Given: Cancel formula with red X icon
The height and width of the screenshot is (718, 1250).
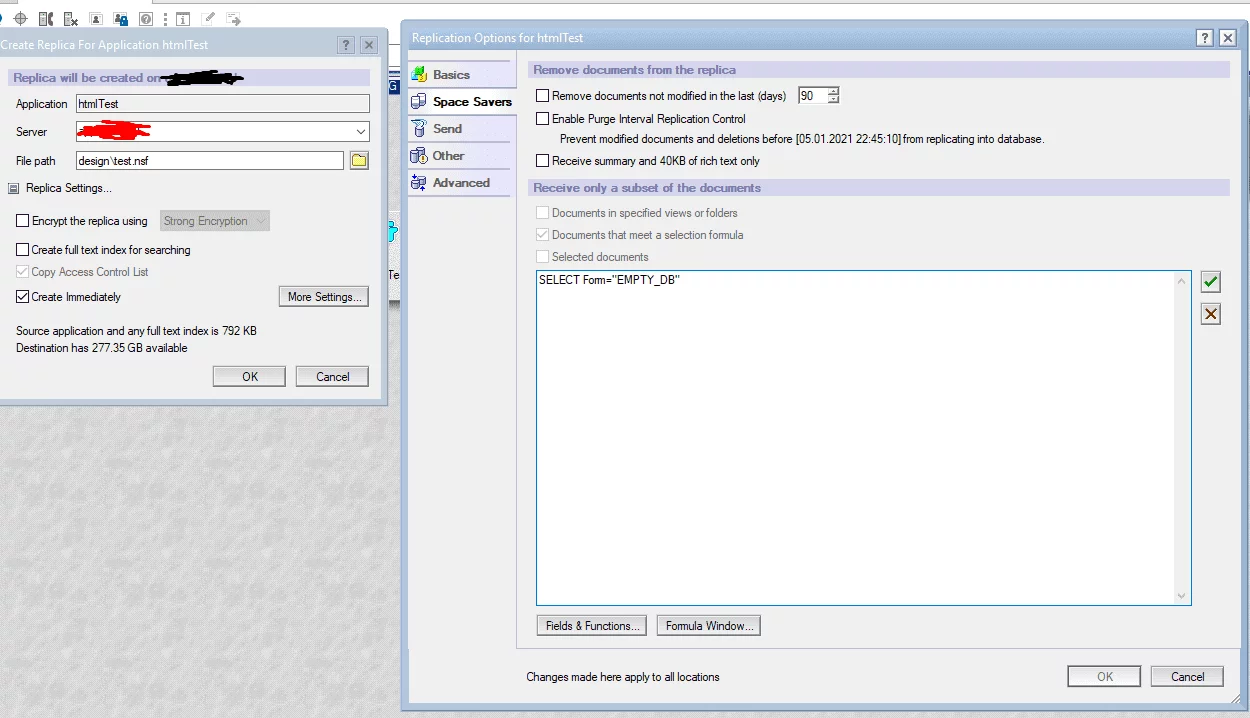Looking at the screenshot, I should (1211, 314).
